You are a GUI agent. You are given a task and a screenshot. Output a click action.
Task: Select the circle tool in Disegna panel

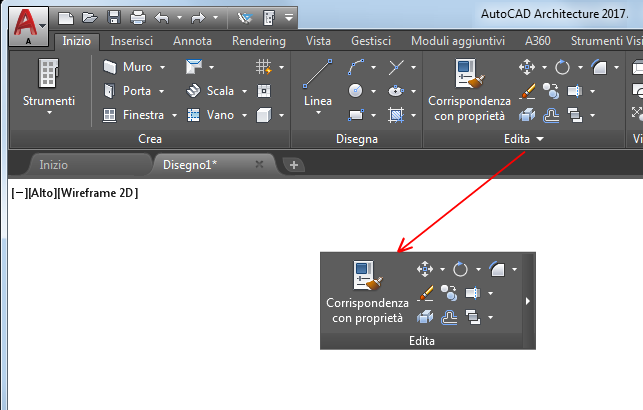tap(356, 91)
